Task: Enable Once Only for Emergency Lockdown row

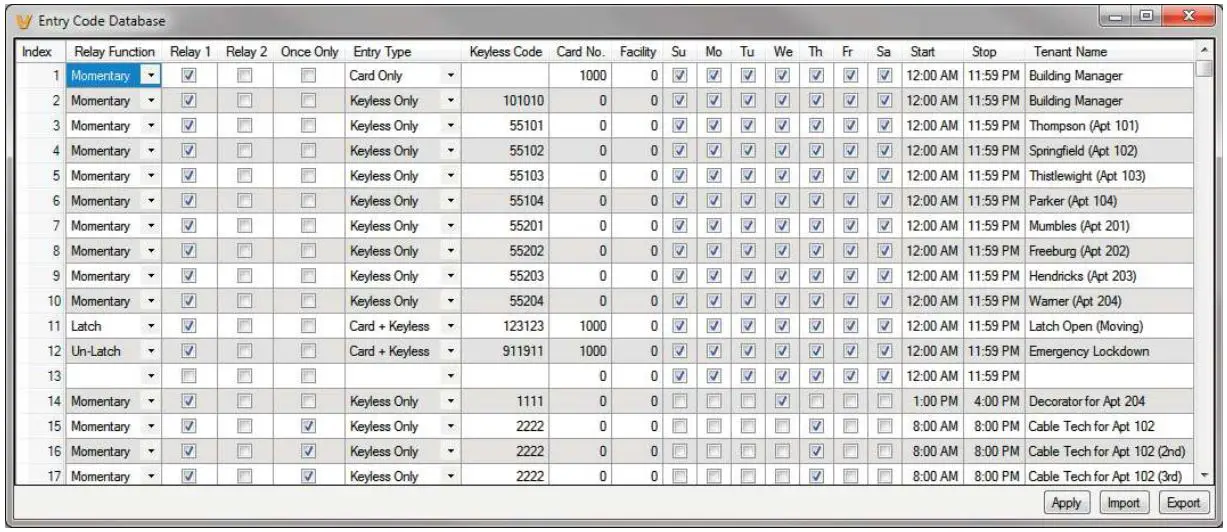Action: [x=310, y=351]
